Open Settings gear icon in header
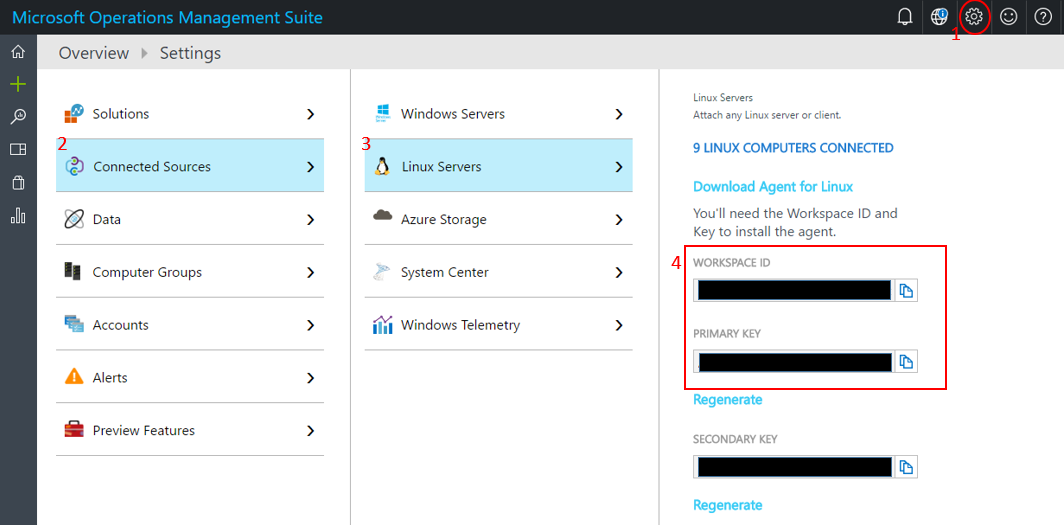 974,18
